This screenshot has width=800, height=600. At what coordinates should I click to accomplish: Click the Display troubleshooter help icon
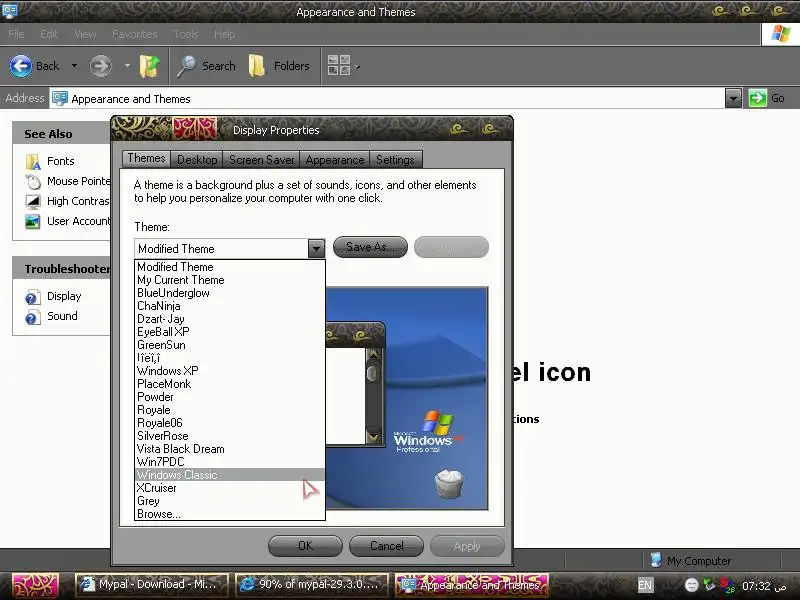32,297
